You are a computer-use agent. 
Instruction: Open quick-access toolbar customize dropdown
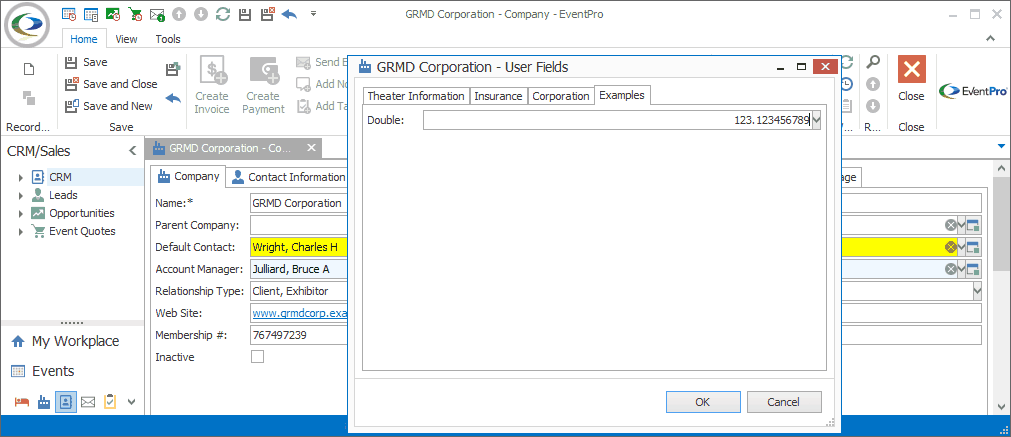(313, 13)
